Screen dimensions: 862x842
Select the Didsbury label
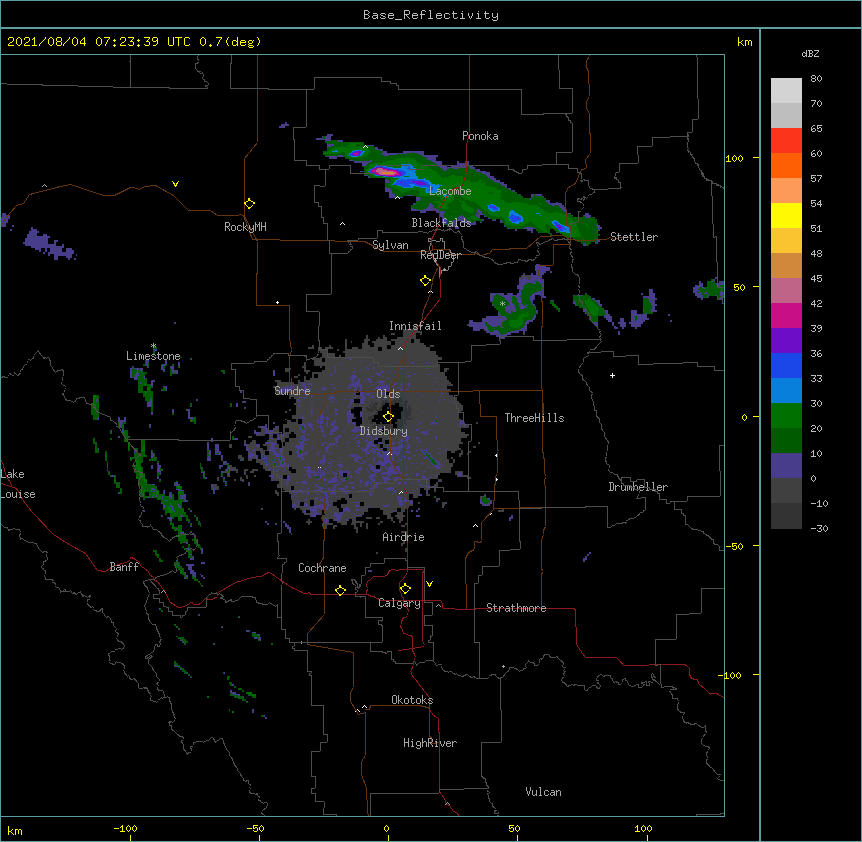384,431
